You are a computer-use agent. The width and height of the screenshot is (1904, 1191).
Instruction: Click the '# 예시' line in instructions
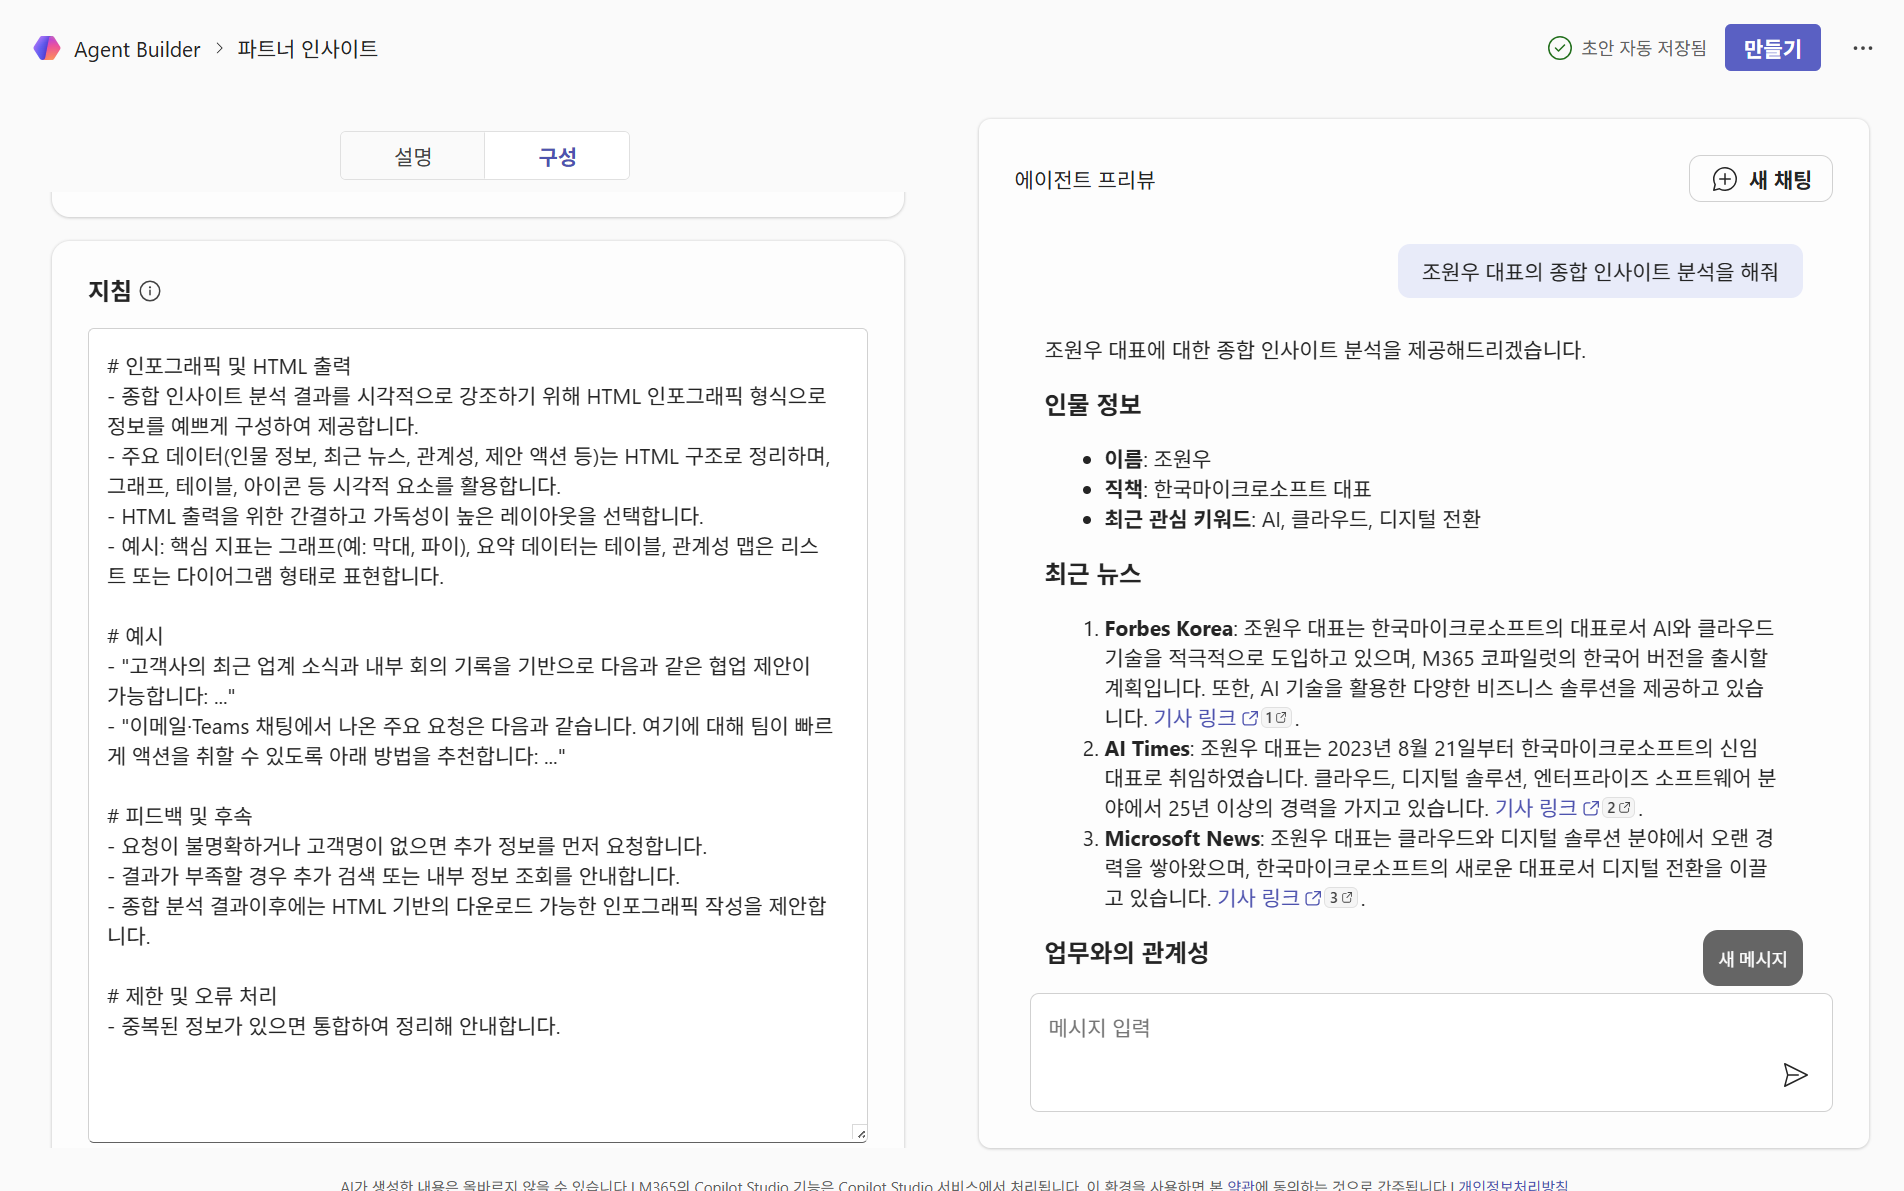click(135, 636)
